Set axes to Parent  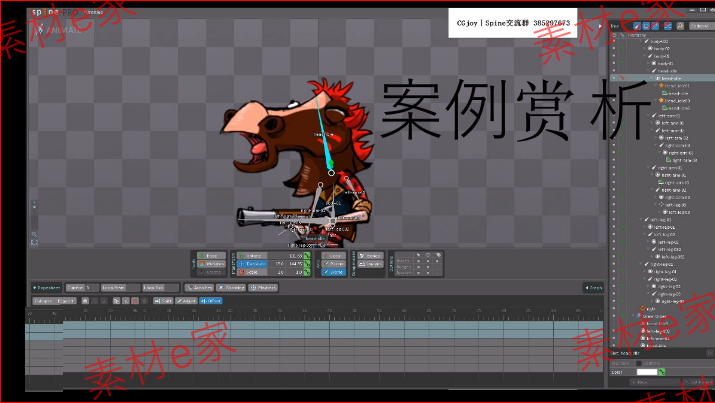pyautogui.click(x=334, y=264)
